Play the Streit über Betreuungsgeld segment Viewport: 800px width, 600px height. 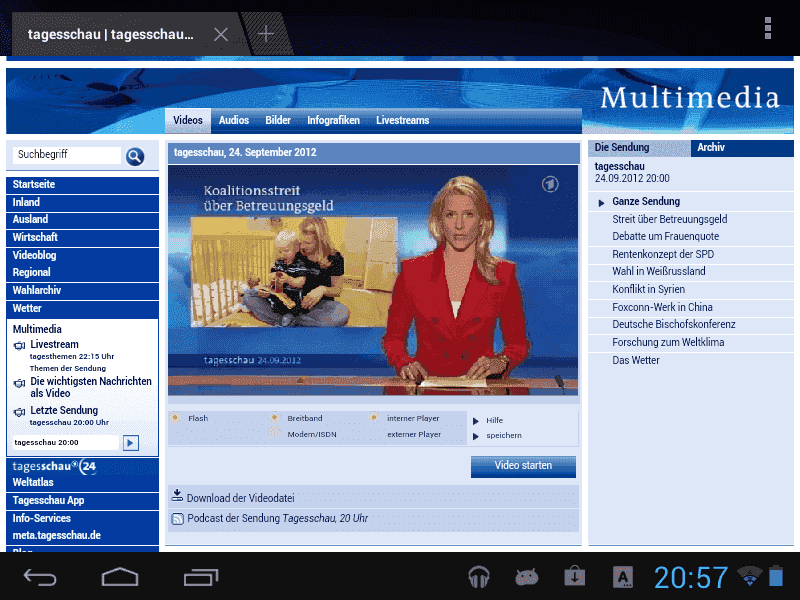(669, 219)
